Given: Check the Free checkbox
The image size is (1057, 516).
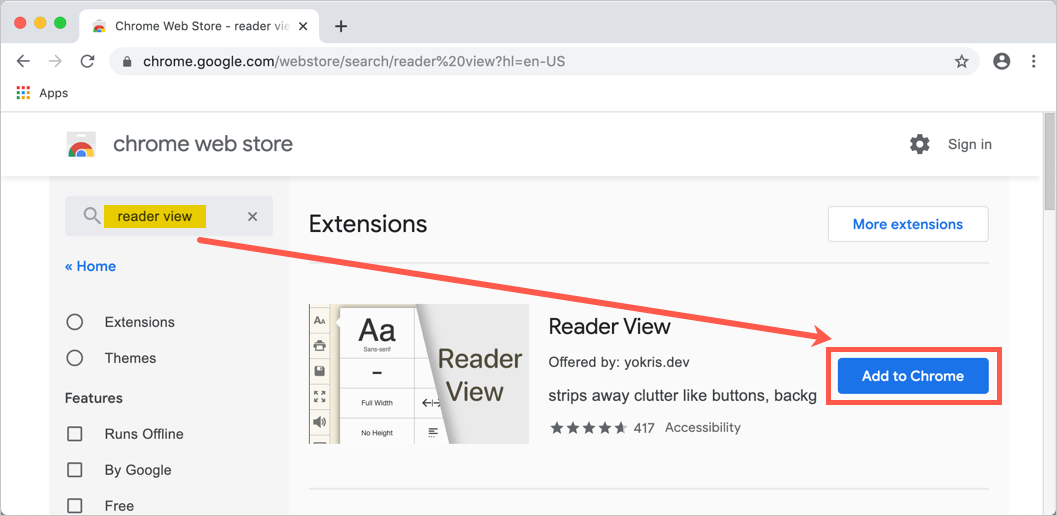Looking at the screenshot, I should [x=75, y=505].
